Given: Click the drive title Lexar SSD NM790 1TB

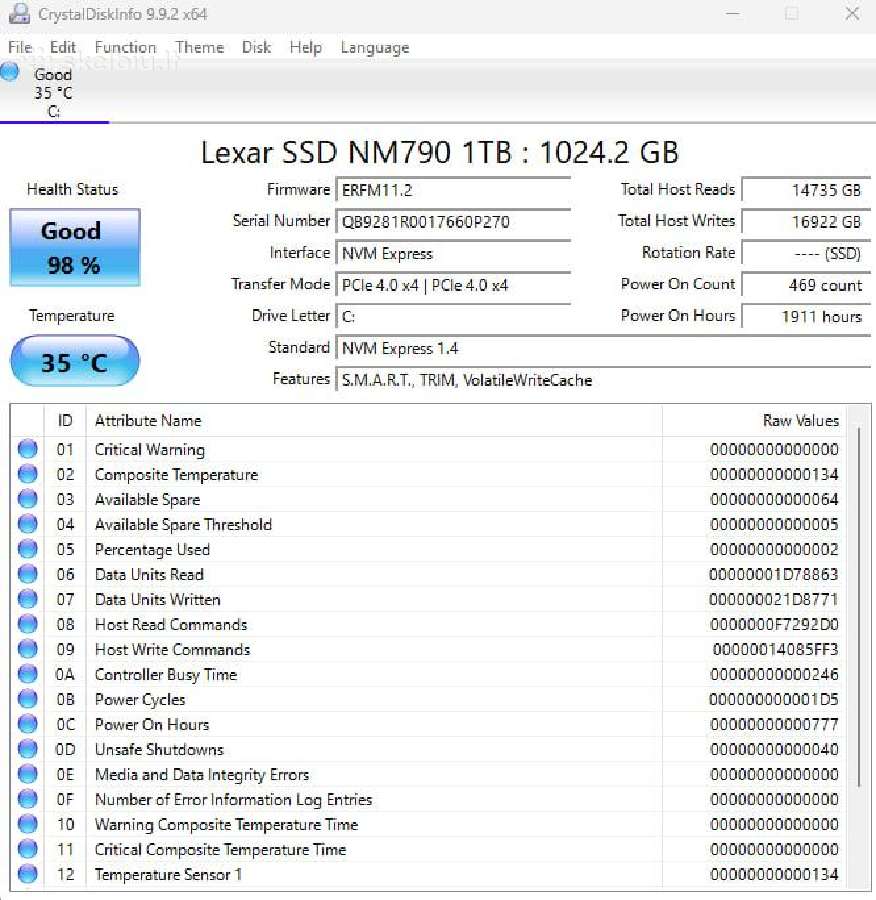Looking at the screenshot, I should click(x=439, y=152).
